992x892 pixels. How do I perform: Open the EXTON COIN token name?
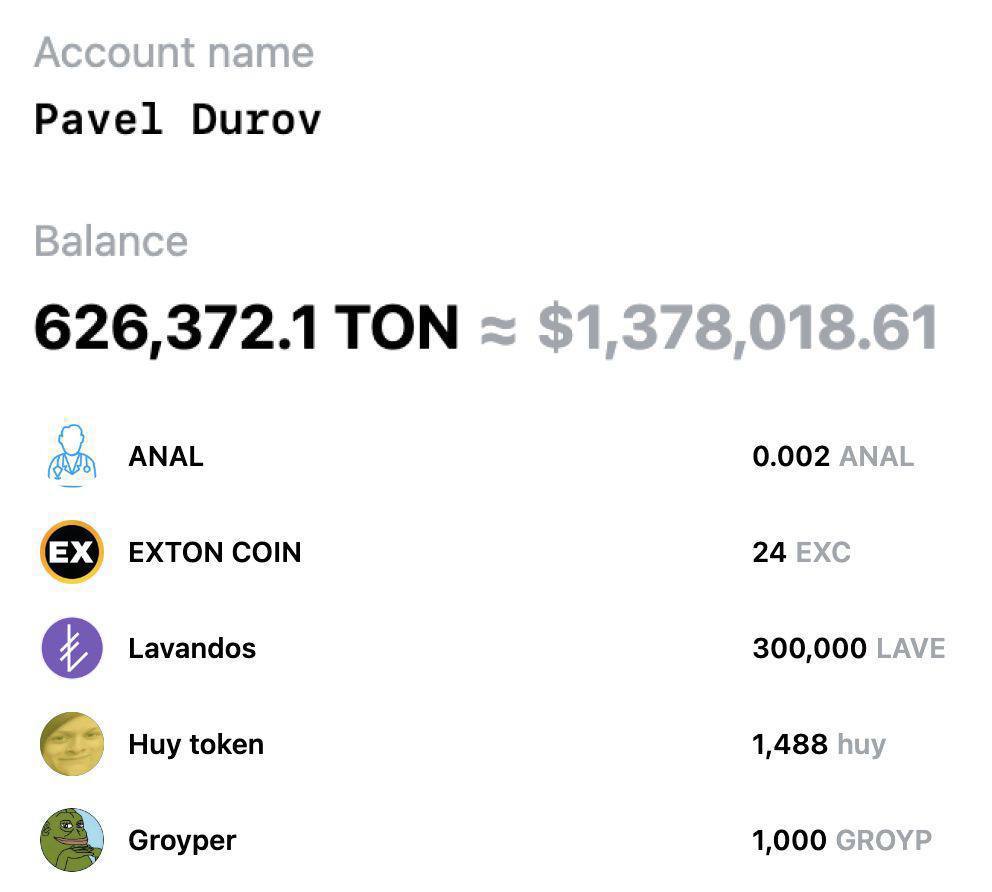(x=214, y=552)
